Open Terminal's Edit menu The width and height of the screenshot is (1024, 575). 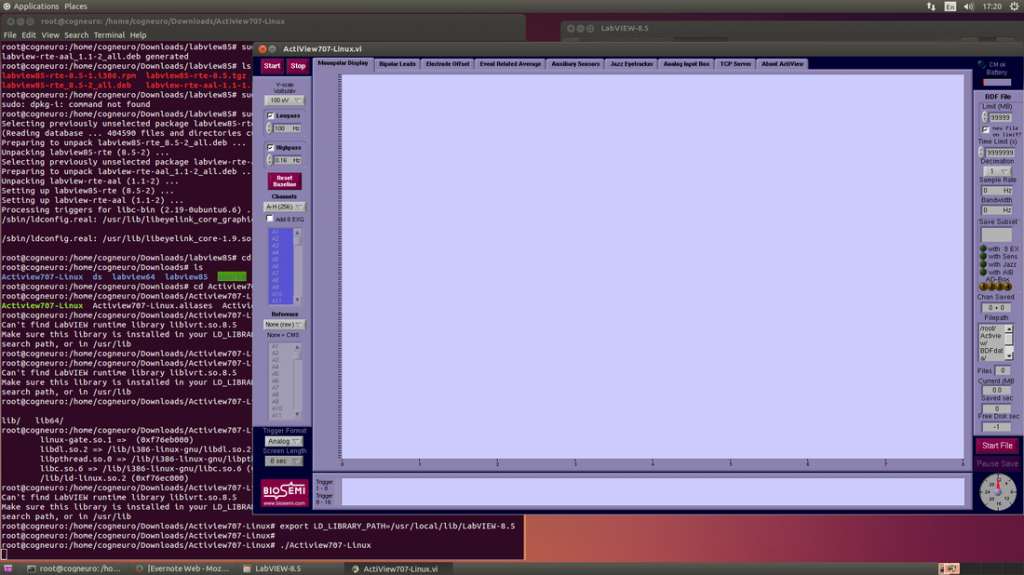[29, 35]
